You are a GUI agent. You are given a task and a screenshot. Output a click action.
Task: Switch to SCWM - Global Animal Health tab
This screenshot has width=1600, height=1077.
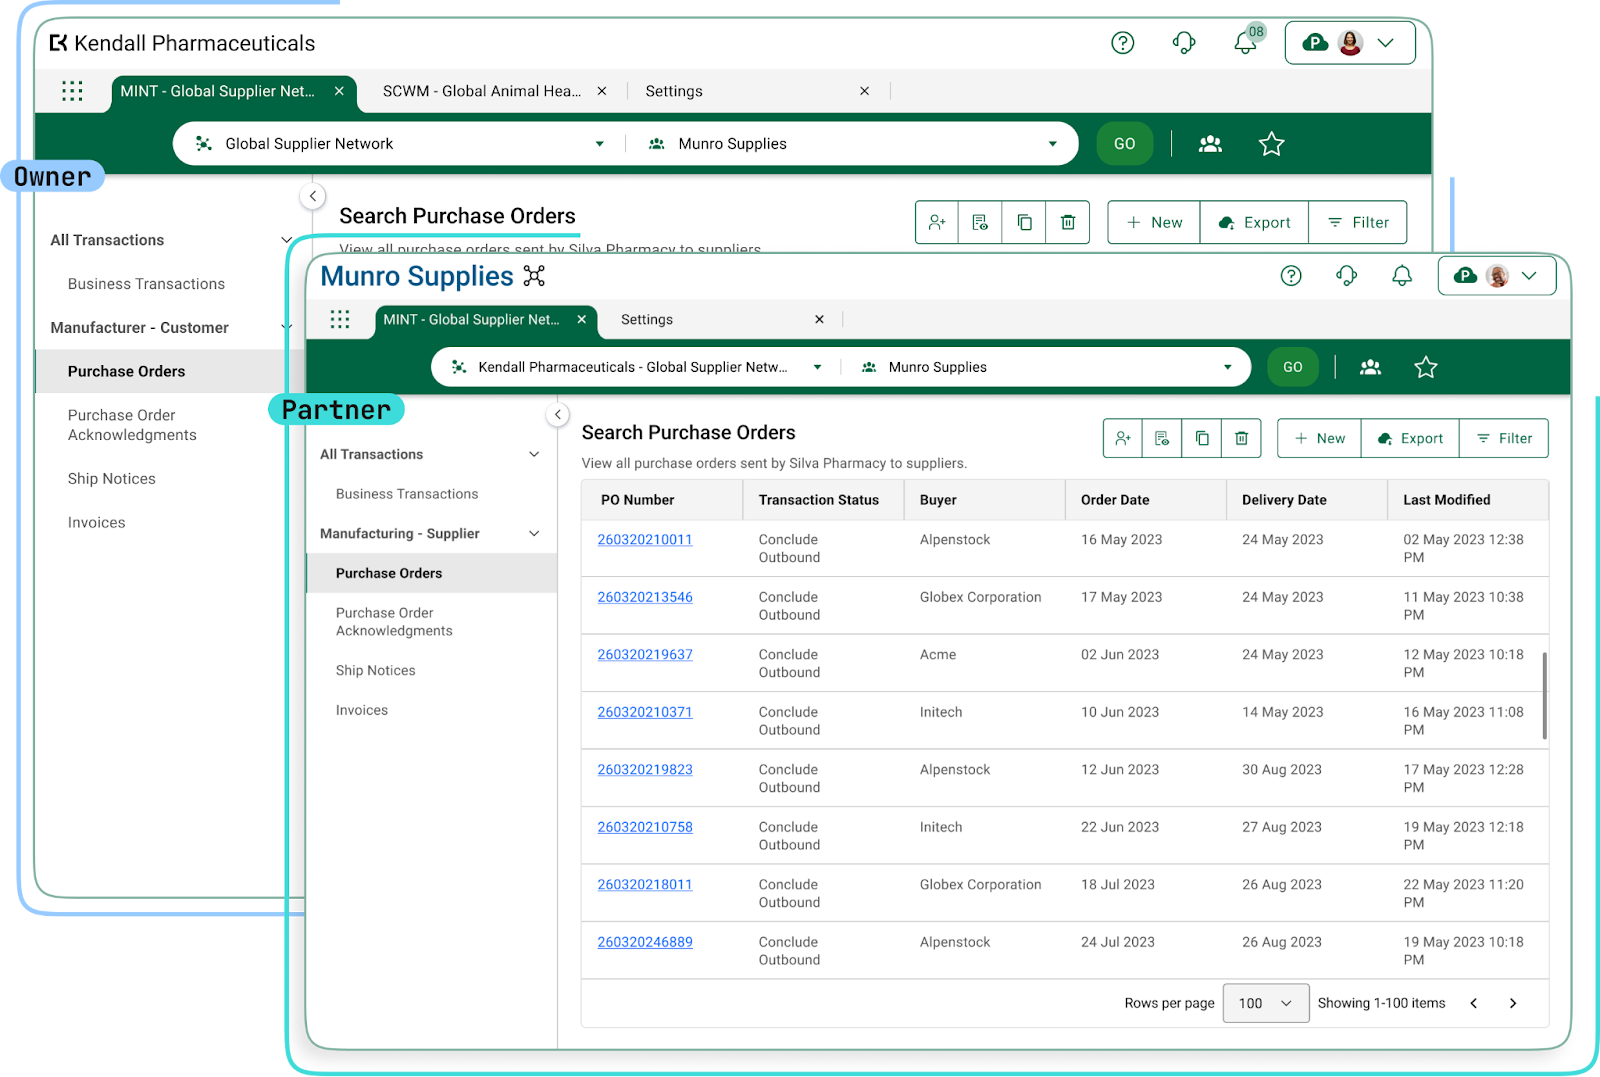(481, 91)
